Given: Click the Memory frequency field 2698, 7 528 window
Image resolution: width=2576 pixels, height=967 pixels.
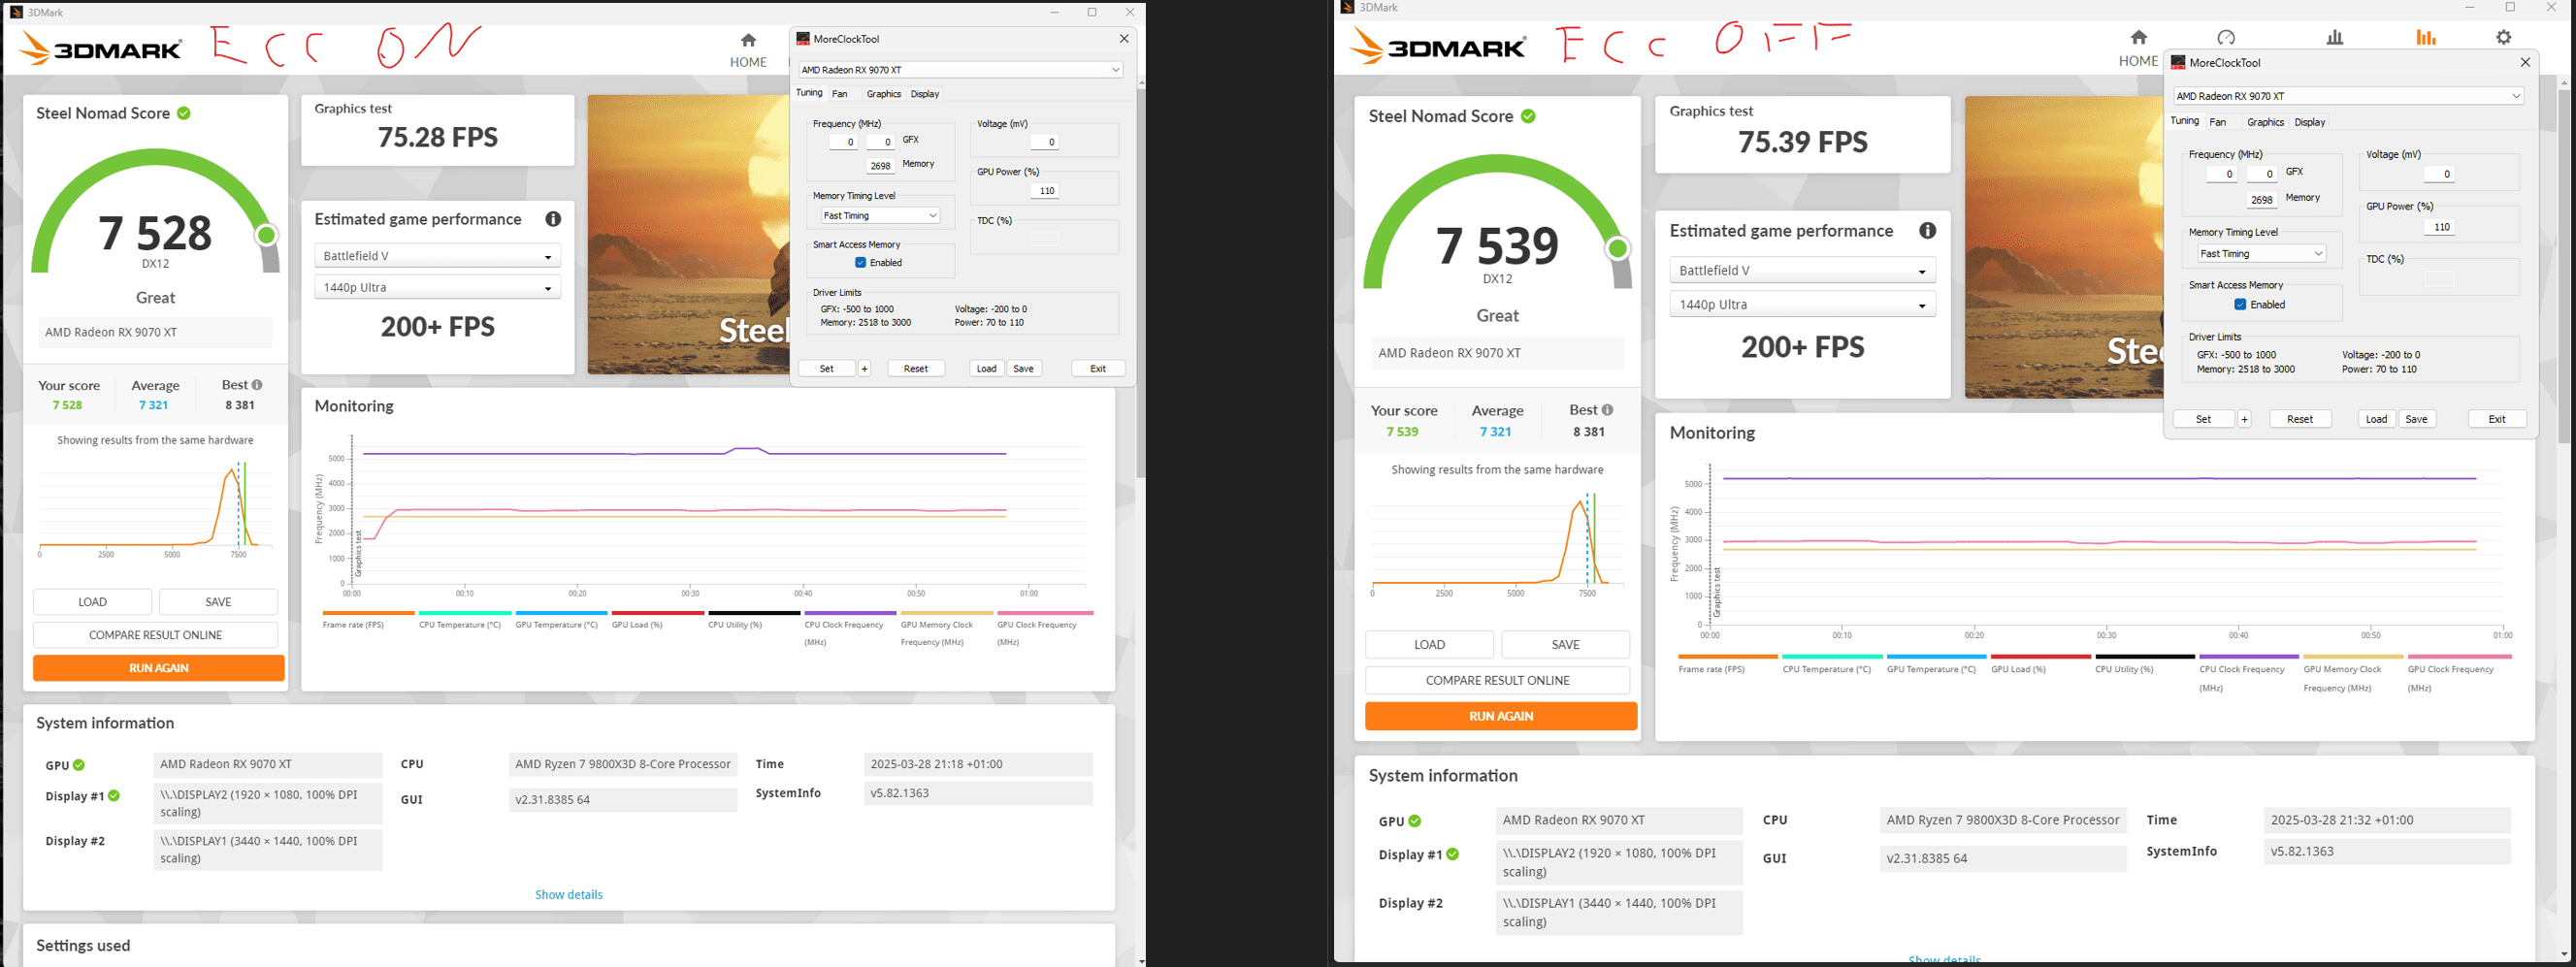Looking at the screenshot, I should [x=880, y=166].
